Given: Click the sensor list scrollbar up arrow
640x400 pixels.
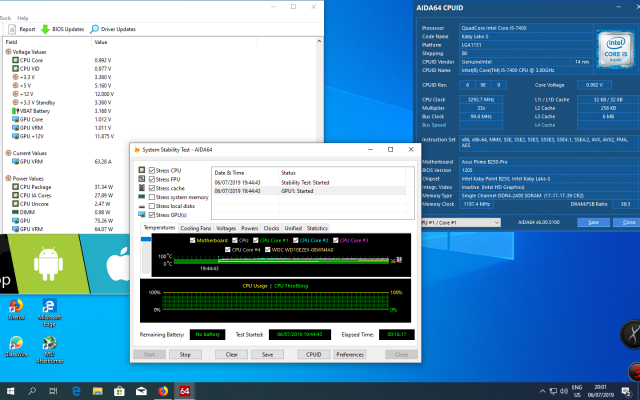Looking at the screenshot, I should click(x=319, y=41).
